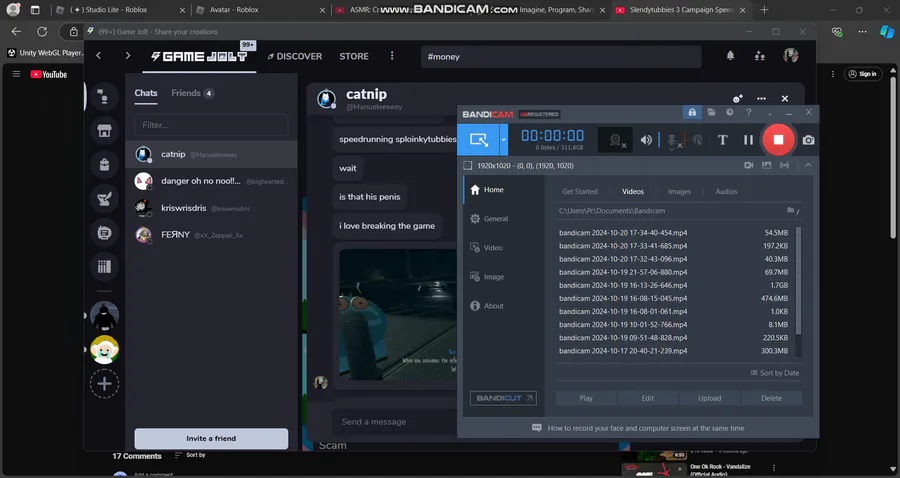The width and height of the screenshot is (900, 478).
Task: Switch to the Videos tab in Bandicam
Action: click(x=633, y=192)
